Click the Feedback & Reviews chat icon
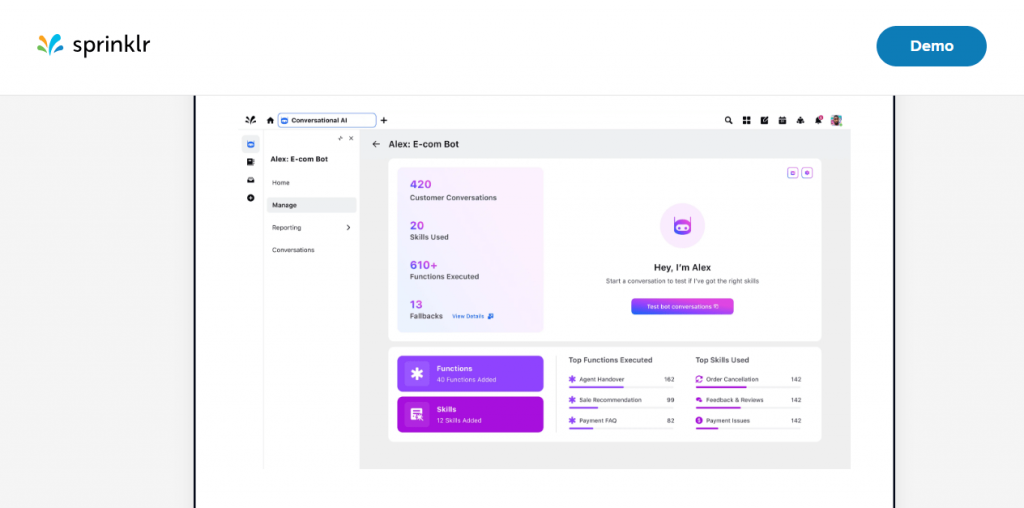Screen dimensions: 1024x508 click(x=699, y=400)
